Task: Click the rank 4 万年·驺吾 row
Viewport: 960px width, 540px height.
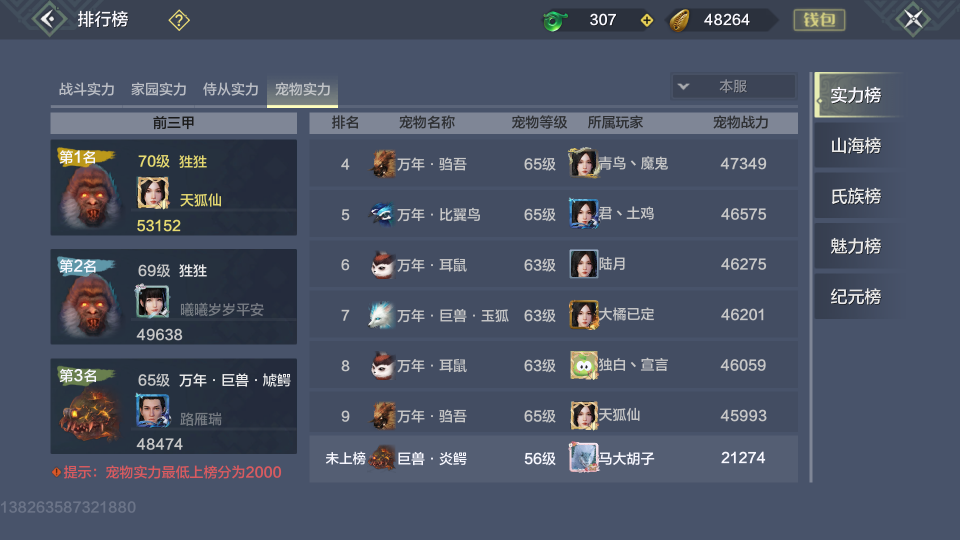Action: click(x=553, y=164)
